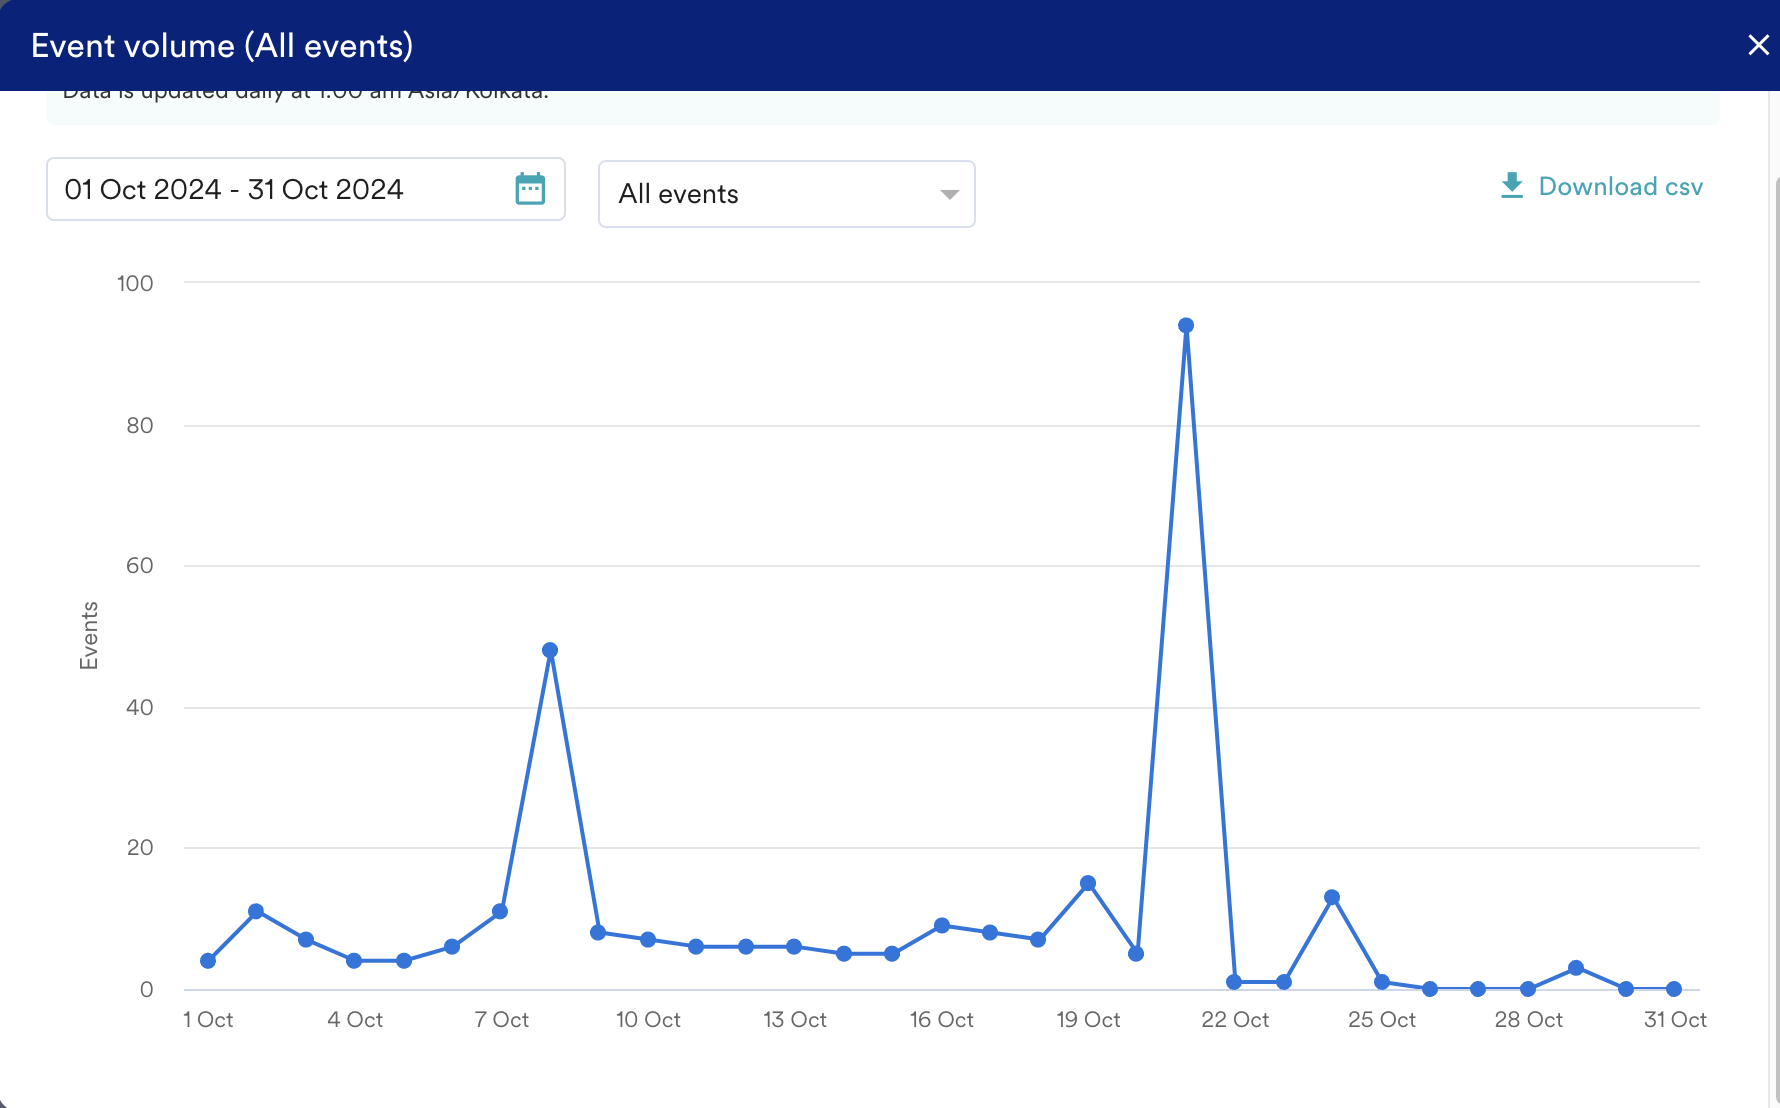The height and width of the screenshot is (1108, 1780).
Task: Click the 24 Oct data point at 13 events
Action: coord(1332,898)
